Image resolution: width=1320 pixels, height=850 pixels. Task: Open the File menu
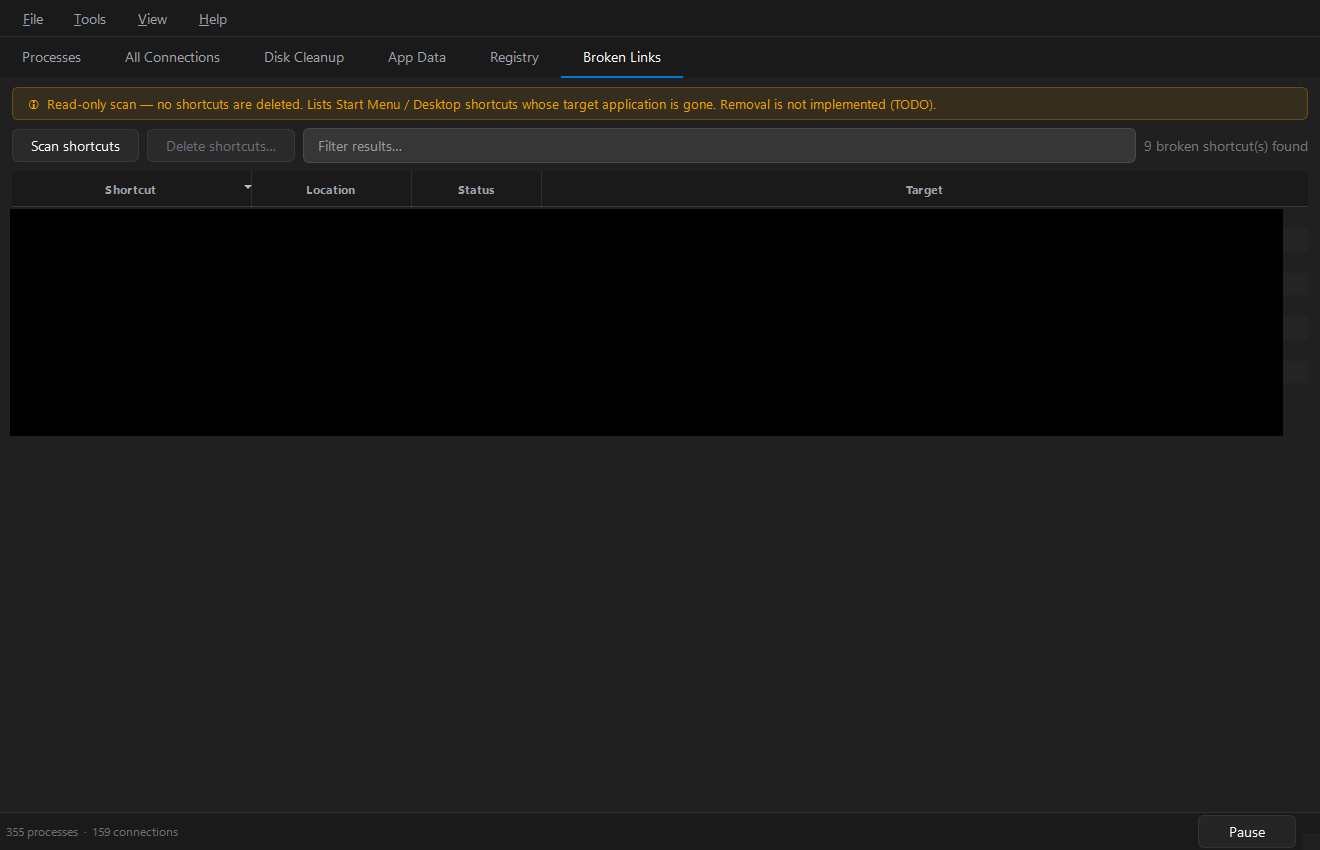(33, 19)
